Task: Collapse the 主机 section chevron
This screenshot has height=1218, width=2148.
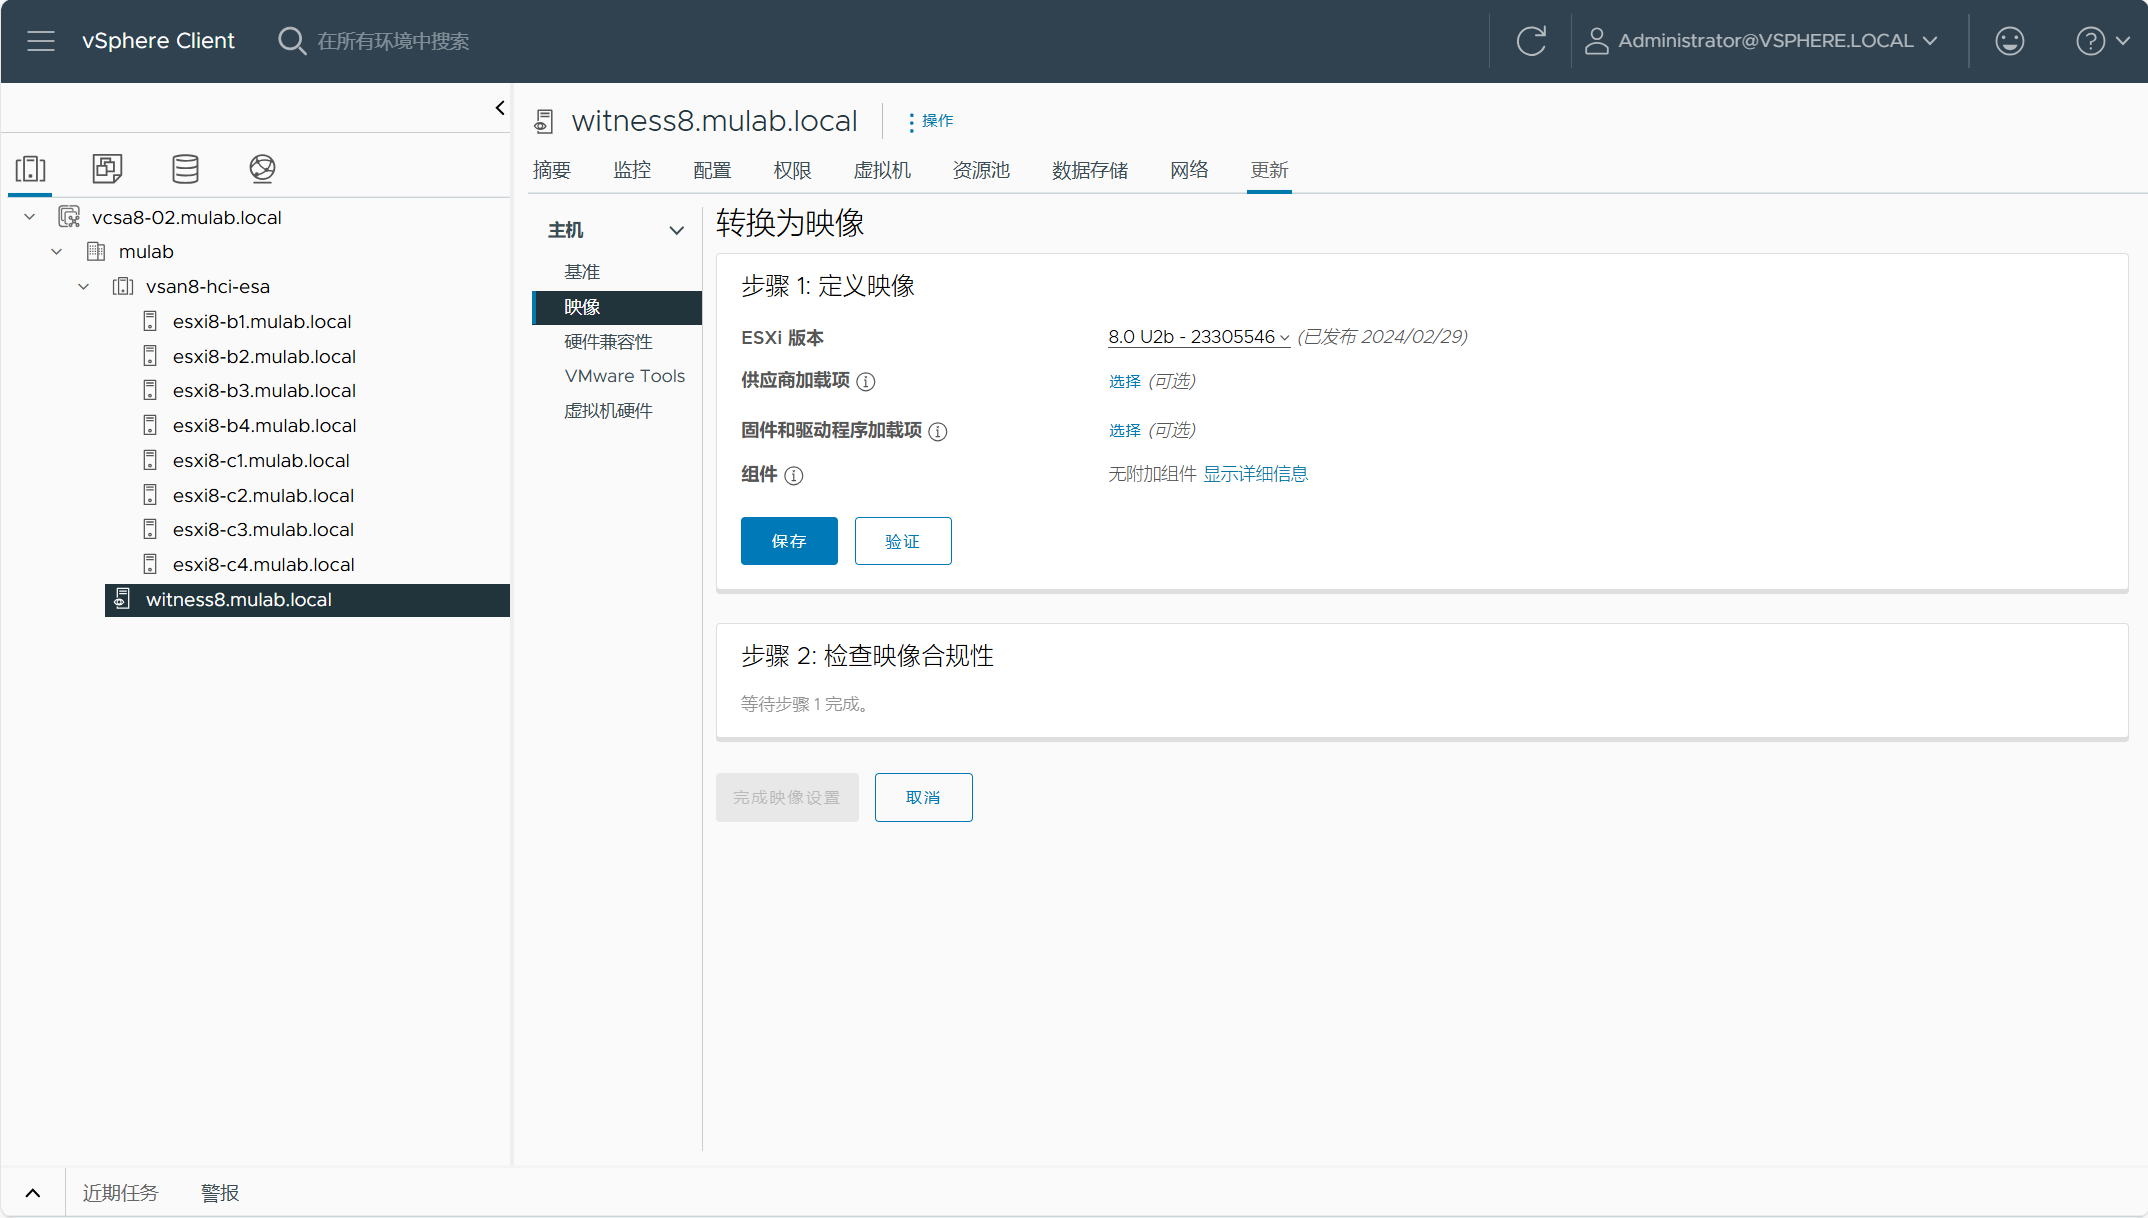Action: coord(677,231)
